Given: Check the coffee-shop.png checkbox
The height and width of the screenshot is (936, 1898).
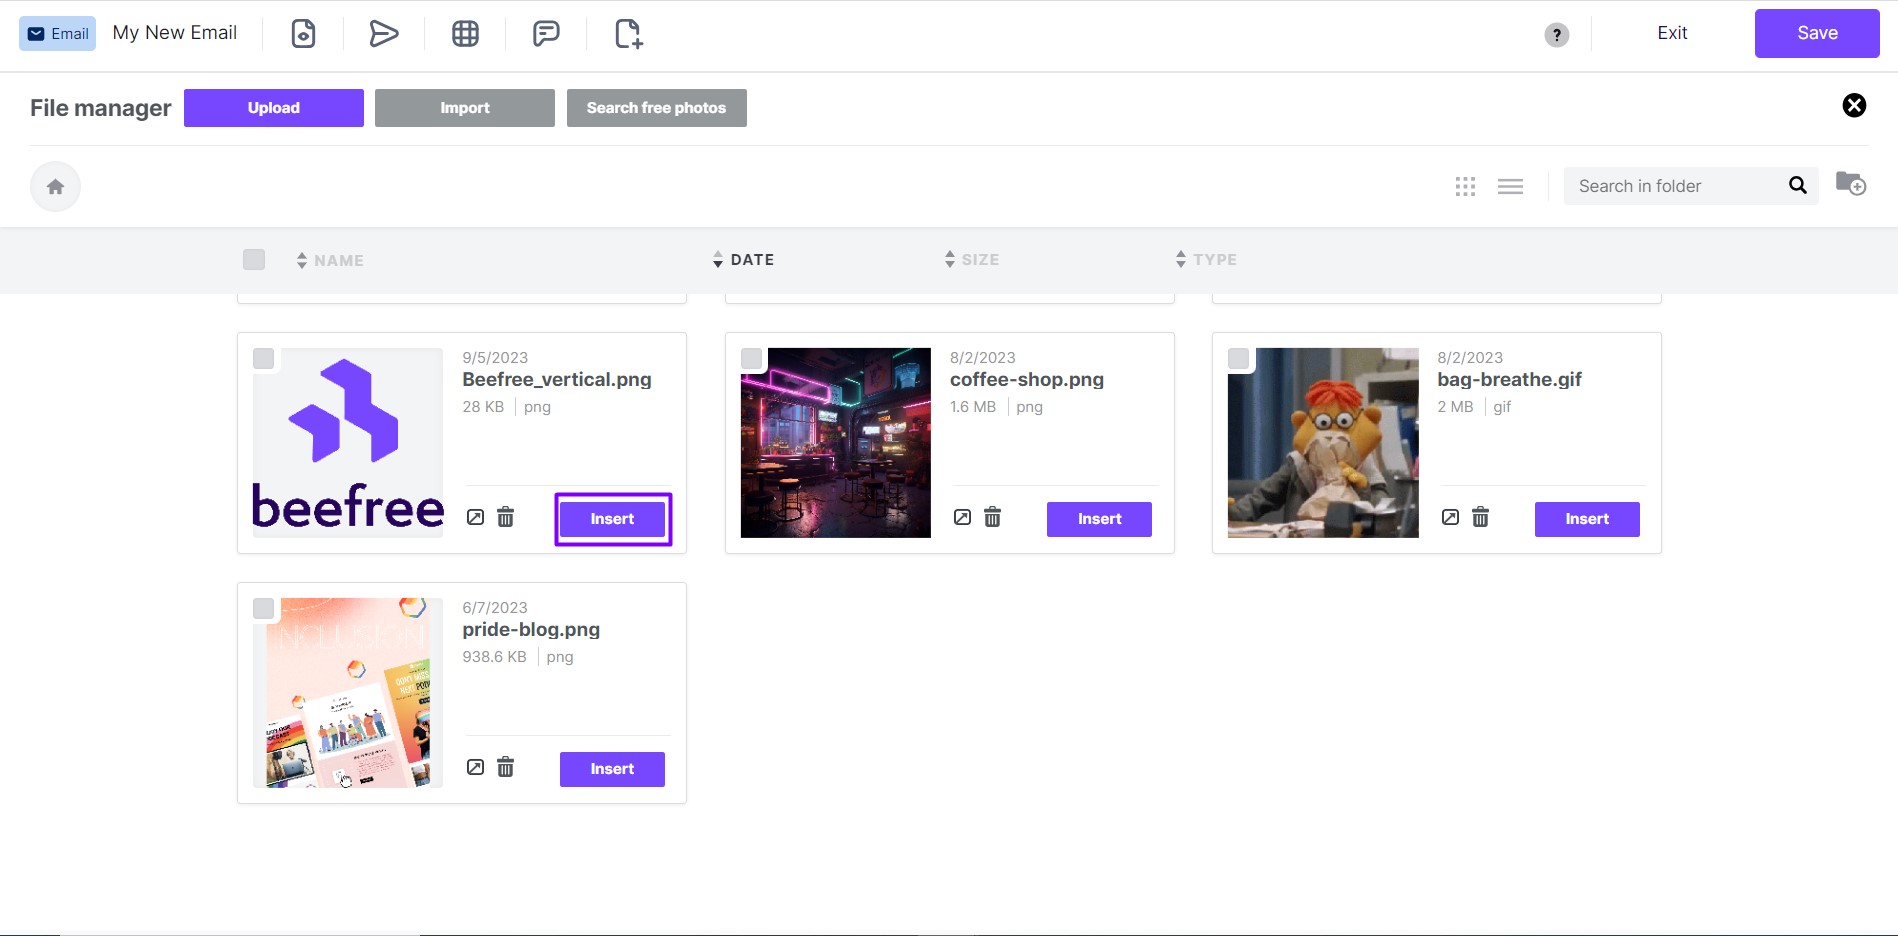Looking at the screenshot, I should tap(751, 359).
